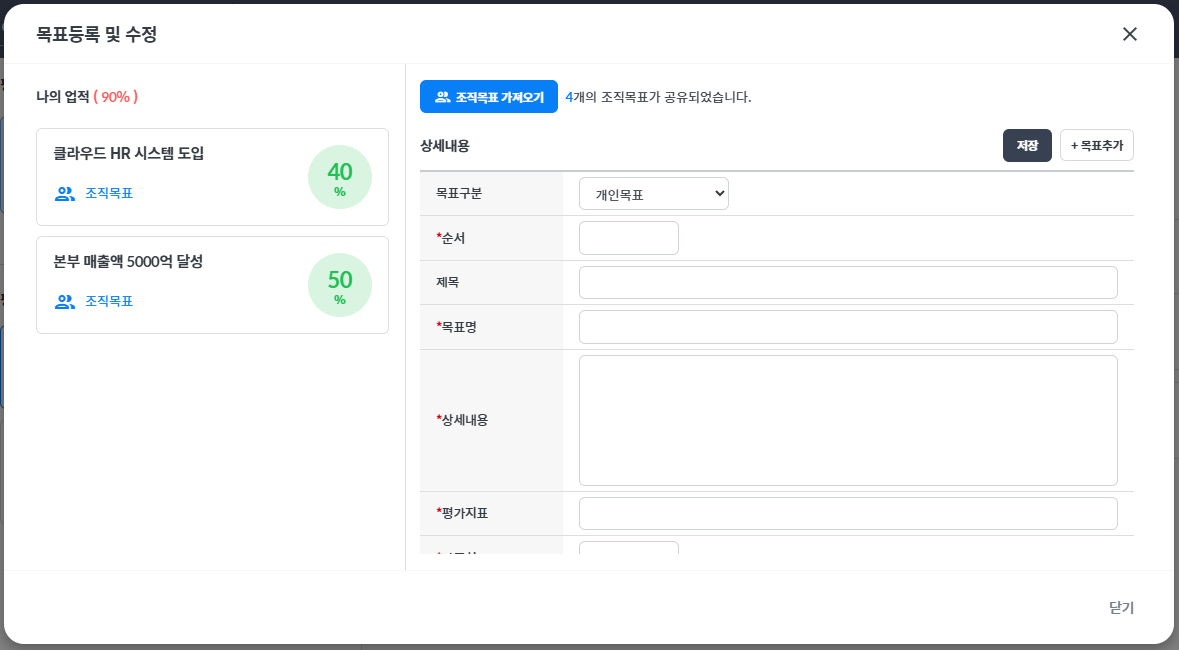Click people icon under 본부 매출액 5000억 달성
Screen dimensions: 1179x650
coord(65,302)
